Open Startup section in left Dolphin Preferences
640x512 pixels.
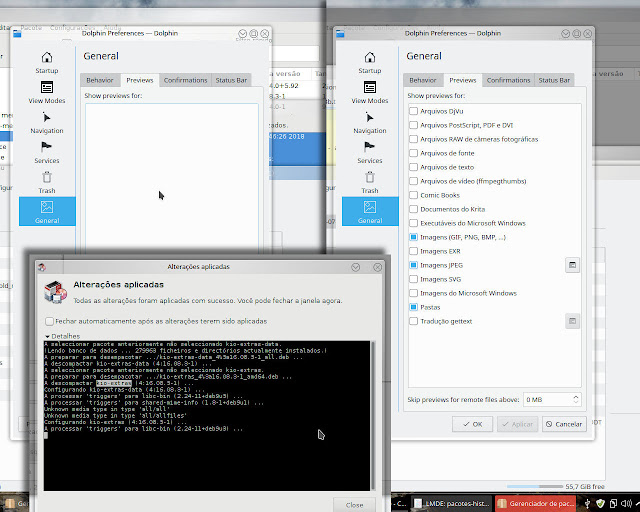coord(47,62)
